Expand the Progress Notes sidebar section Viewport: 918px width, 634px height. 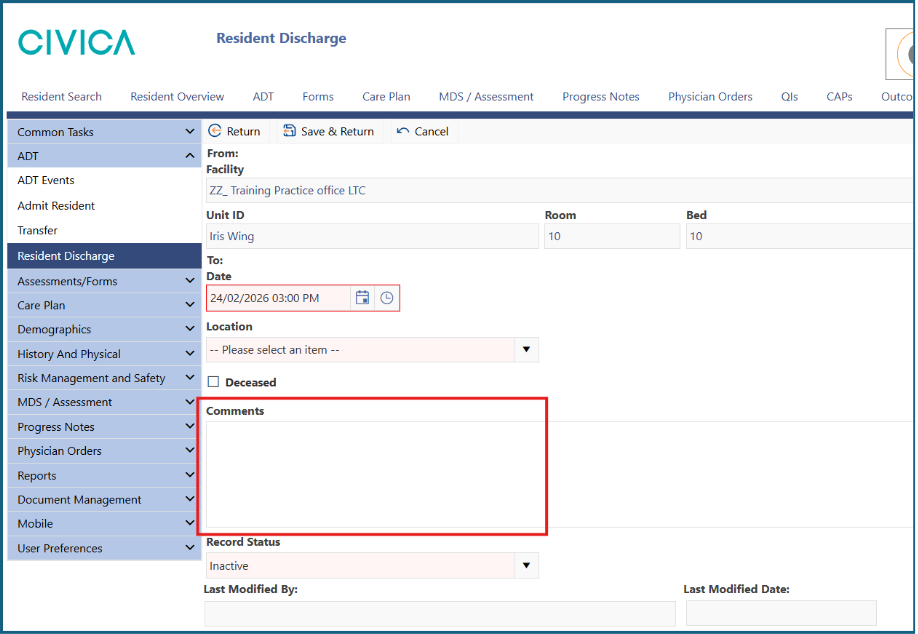[104, 427]
